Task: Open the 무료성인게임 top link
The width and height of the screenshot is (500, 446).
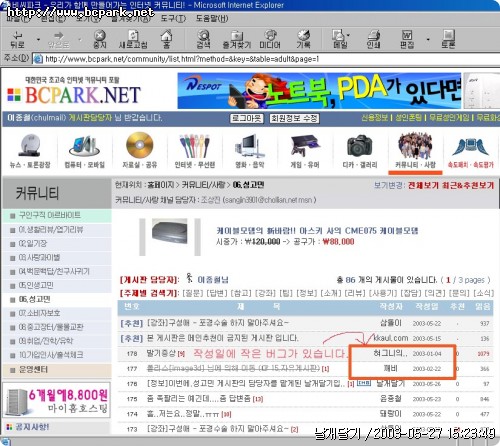Action: click(x=449, y=118)
